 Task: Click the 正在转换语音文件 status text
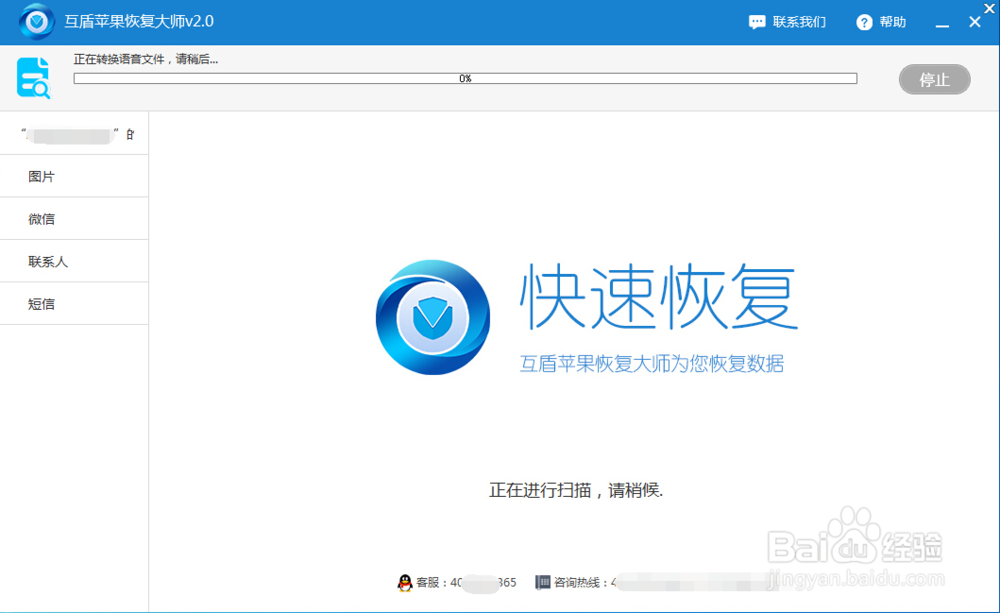pyautogui.click(x=145, y=59)
